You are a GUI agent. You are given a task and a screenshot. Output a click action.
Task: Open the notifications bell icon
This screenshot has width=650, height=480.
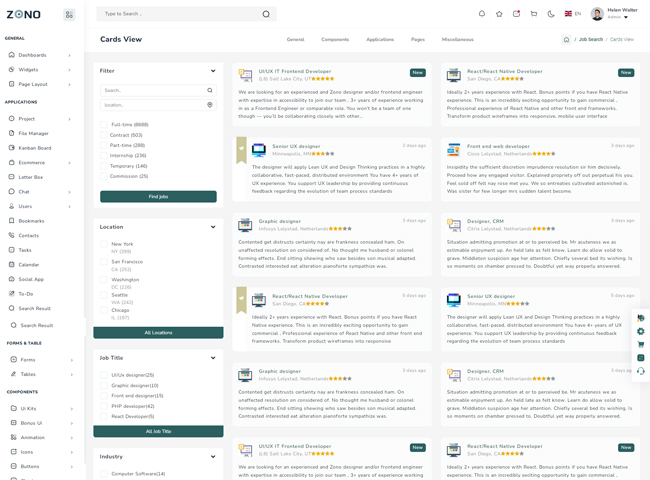tap(482, 14)
